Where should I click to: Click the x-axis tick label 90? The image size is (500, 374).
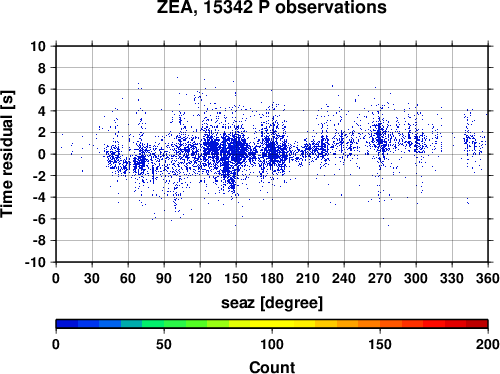(164, 278)
